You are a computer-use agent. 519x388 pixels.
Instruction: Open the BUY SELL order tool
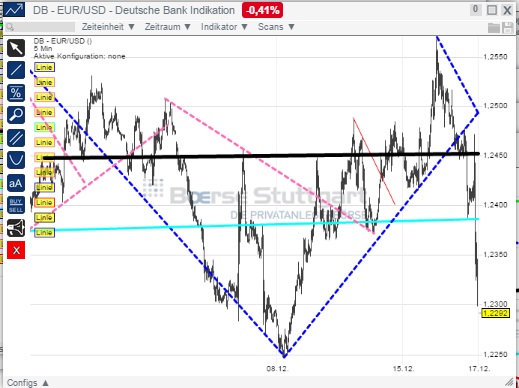coord(16,205)
